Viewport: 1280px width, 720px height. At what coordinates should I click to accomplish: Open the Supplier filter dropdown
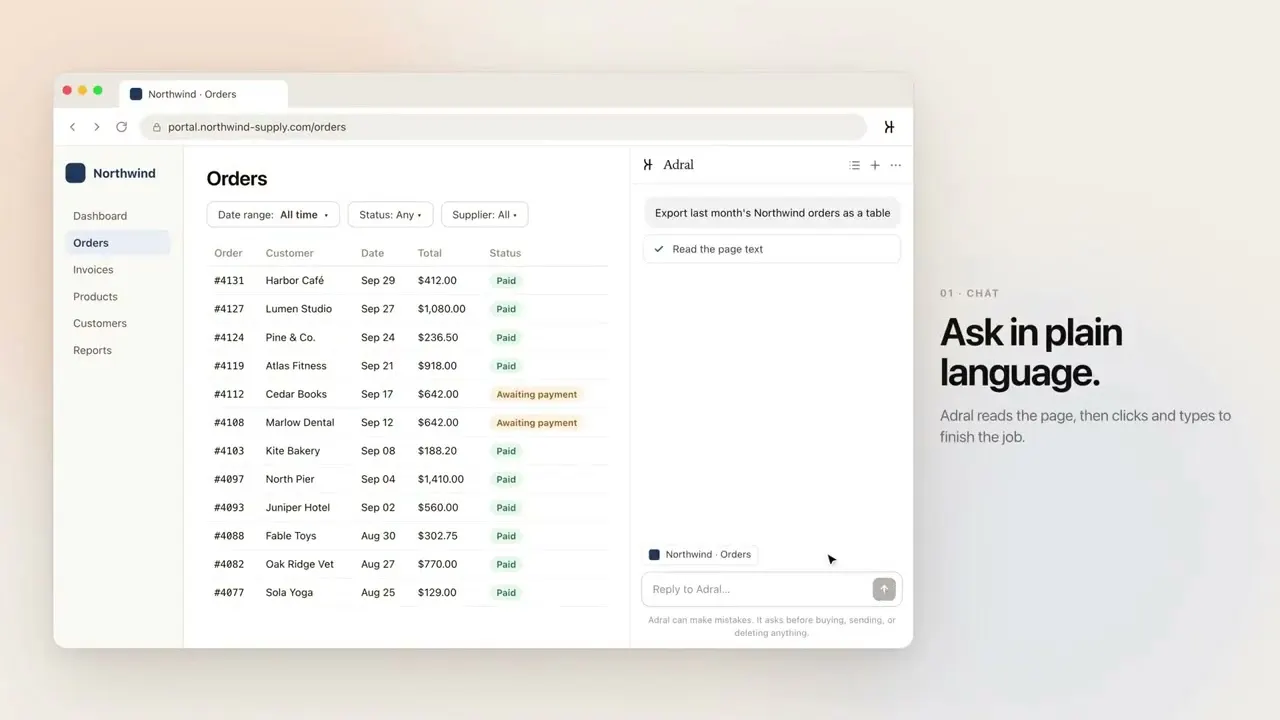click(485, 215)
